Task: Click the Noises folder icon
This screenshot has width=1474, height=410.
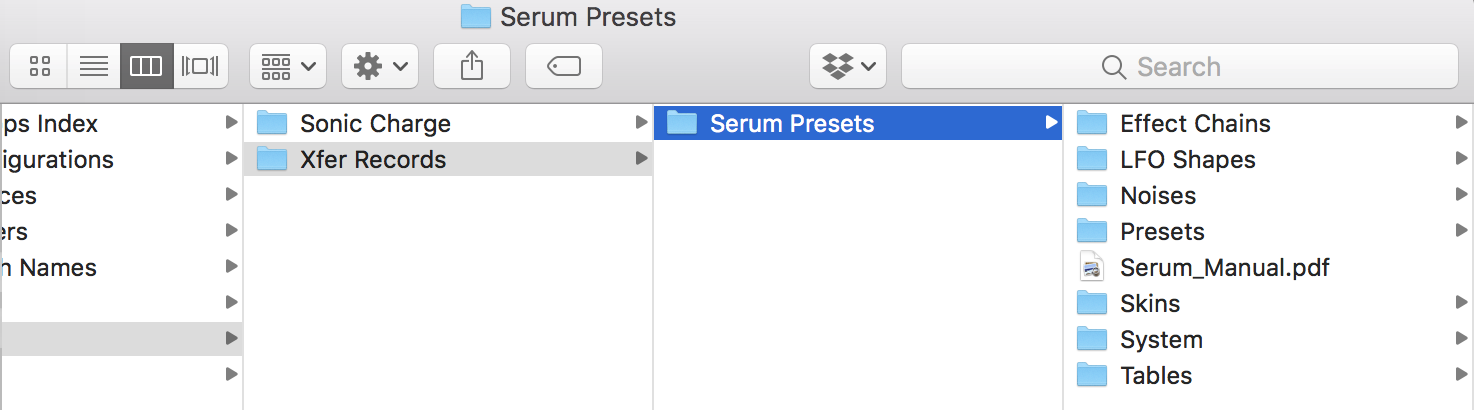Action: [1092, 196]
